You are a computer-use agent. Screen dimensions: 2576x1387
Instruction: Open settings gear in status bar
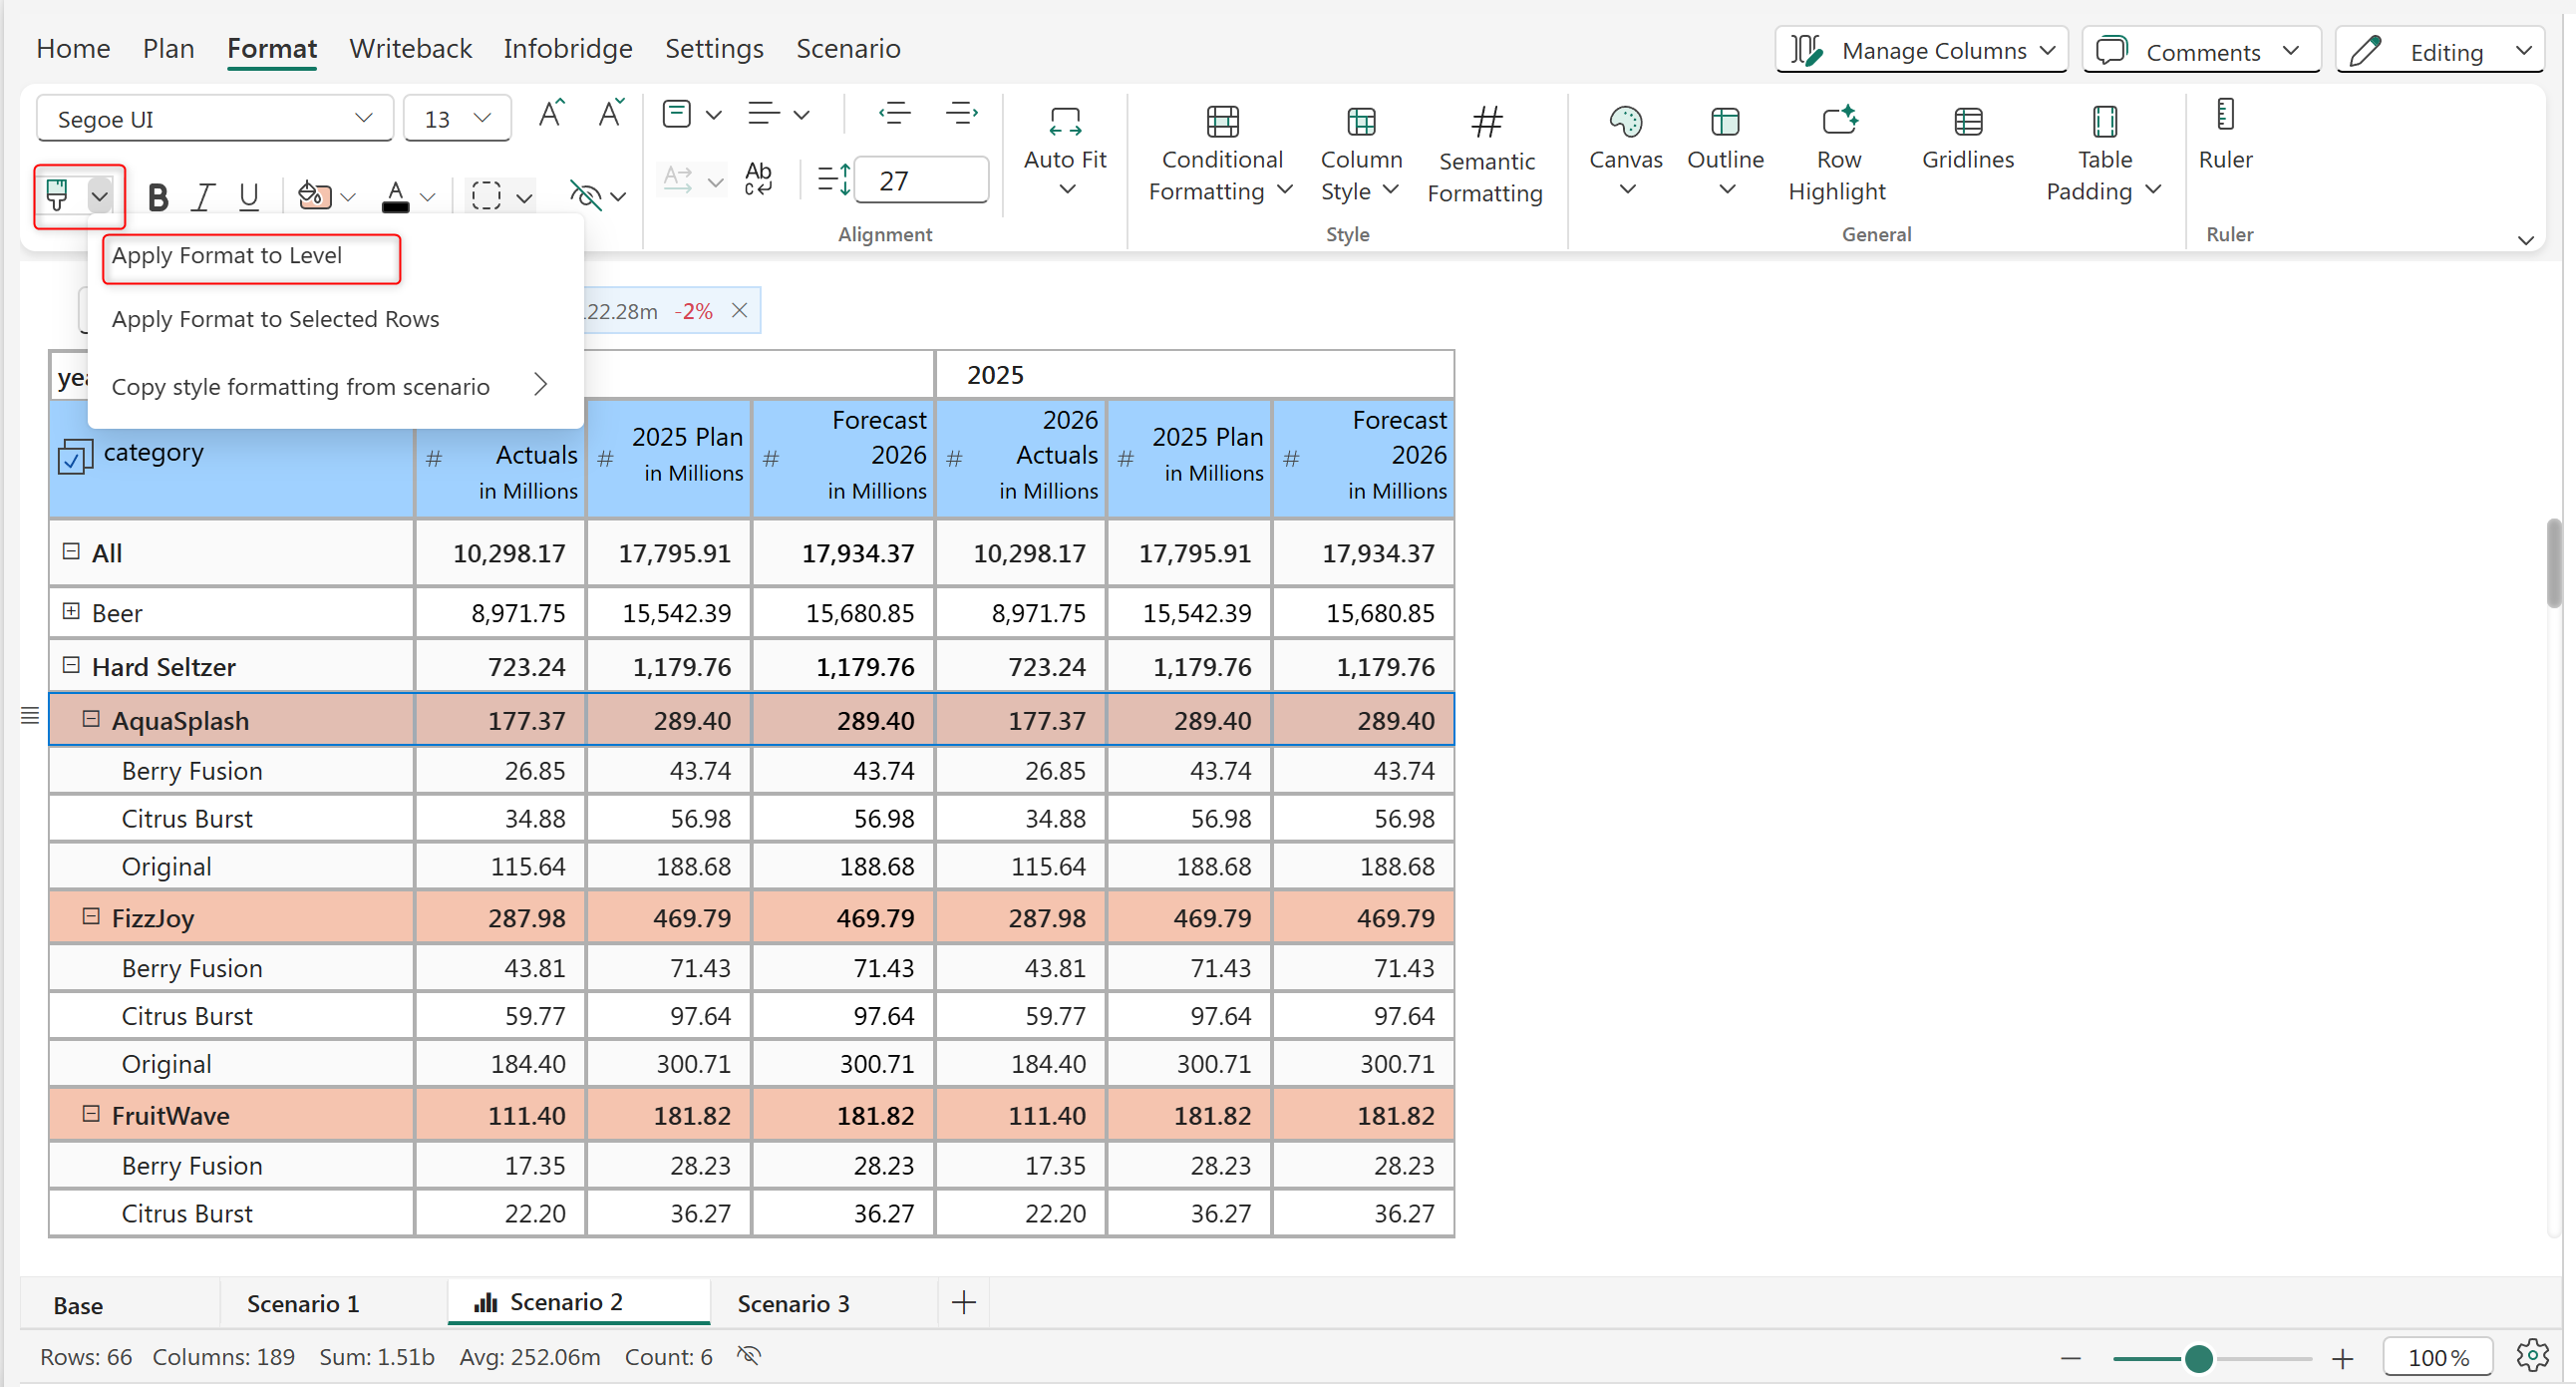(x=2532, y=1356)
